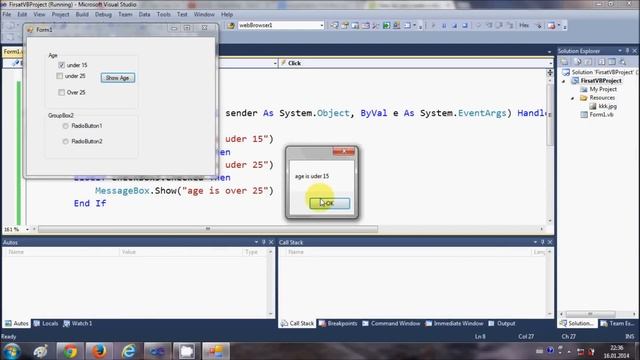The height and width of the screenshot is (360, 640).
Task: Open the class name dropdown left of Click
Action: point(275,63)
